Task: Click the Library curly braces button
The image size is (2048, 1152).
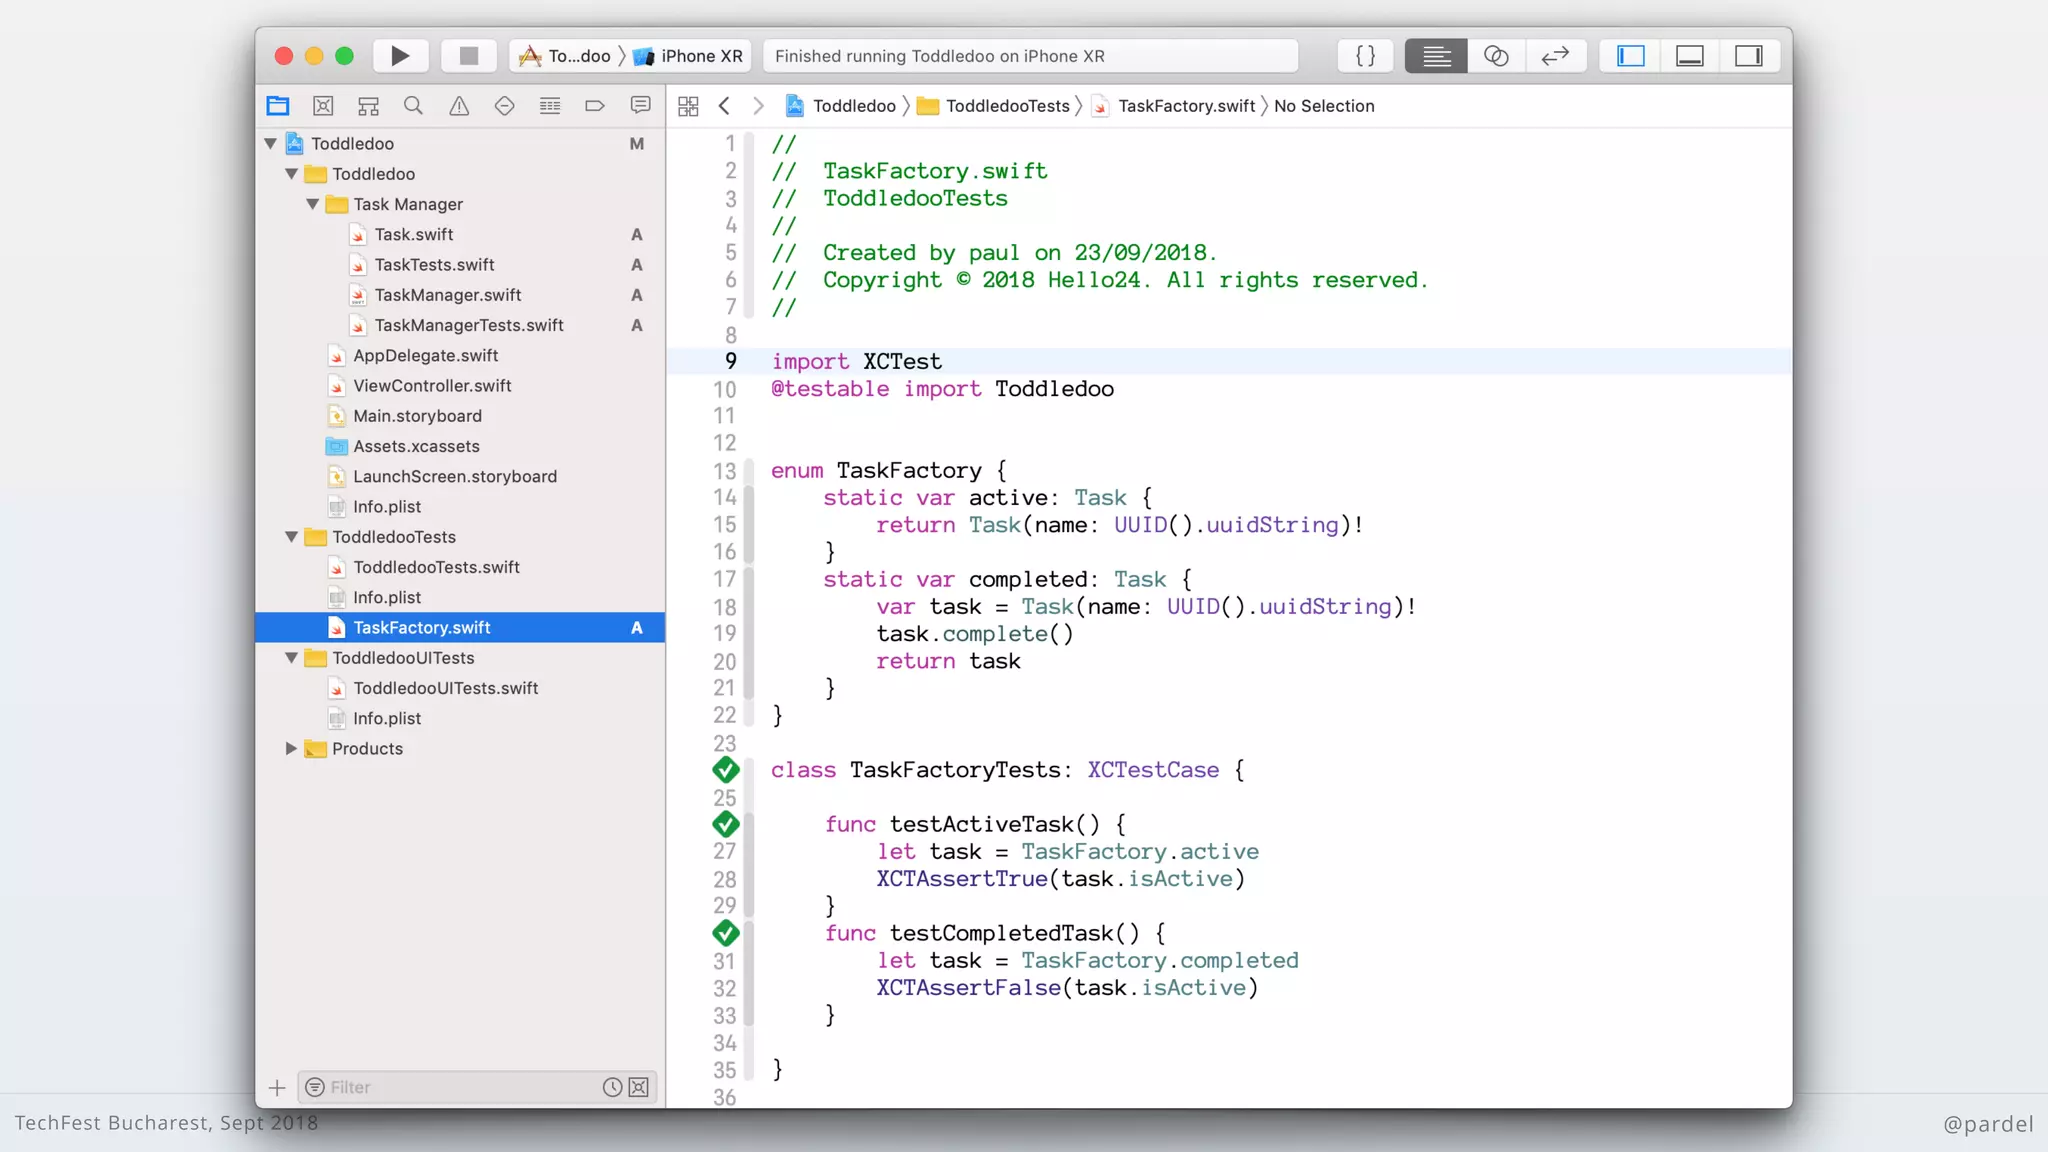Action: point(1365,56)
